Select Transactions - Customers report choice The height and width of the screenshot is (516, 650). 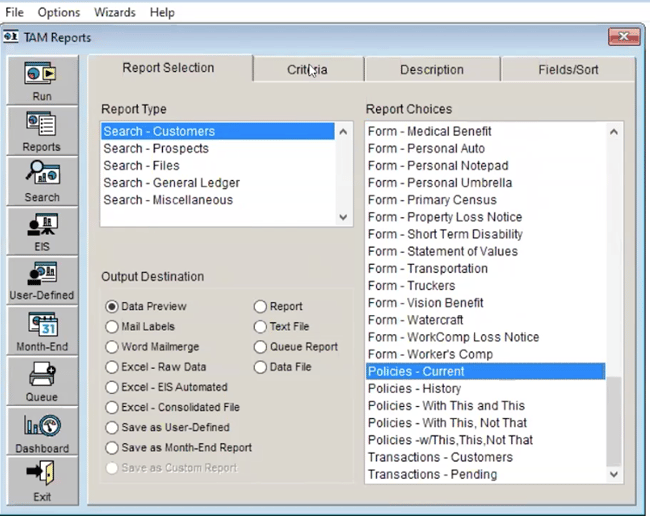click(485, 457)
